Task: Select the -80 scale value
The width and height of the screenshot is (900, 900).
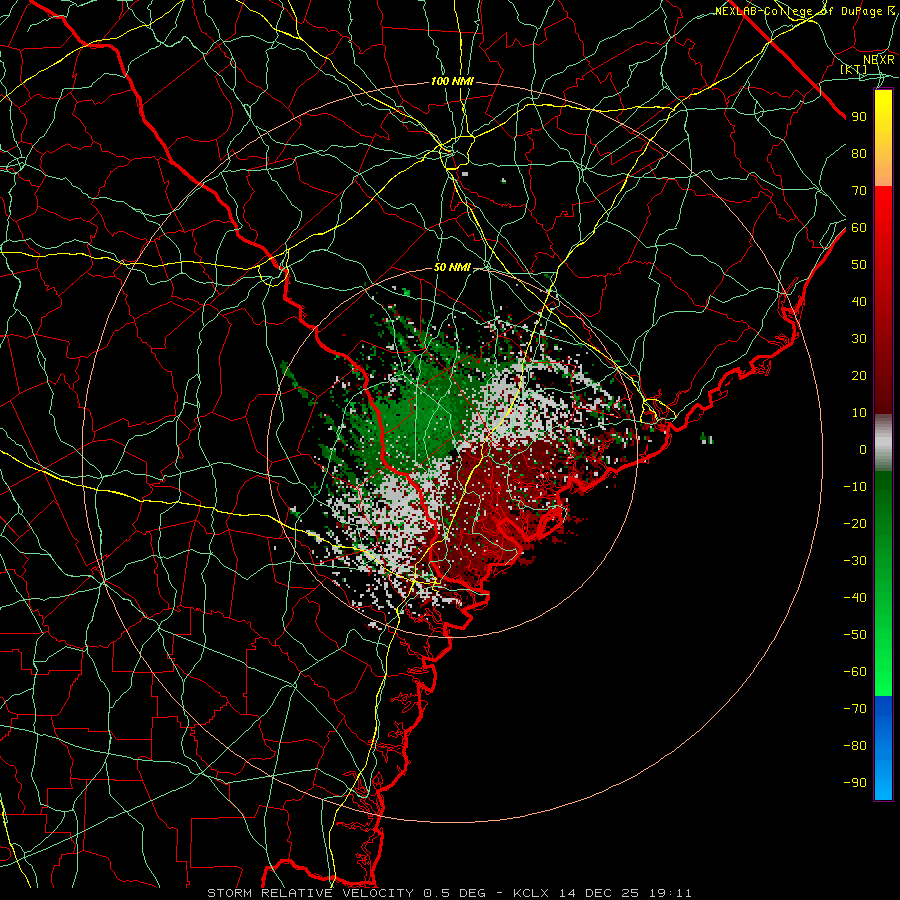Action: point(855,746)
